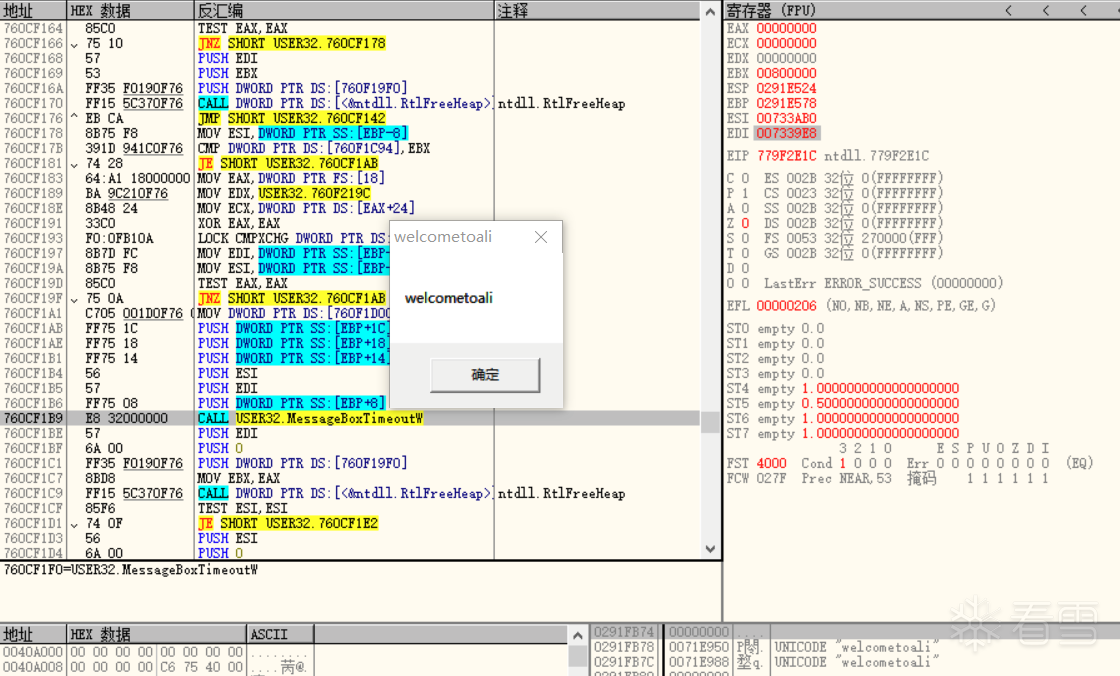Click the HEX 数据 header of the disassembly pane
The width and height of the screenshot is (1120, 676).
pyautogui.click(x=131, y=10)
